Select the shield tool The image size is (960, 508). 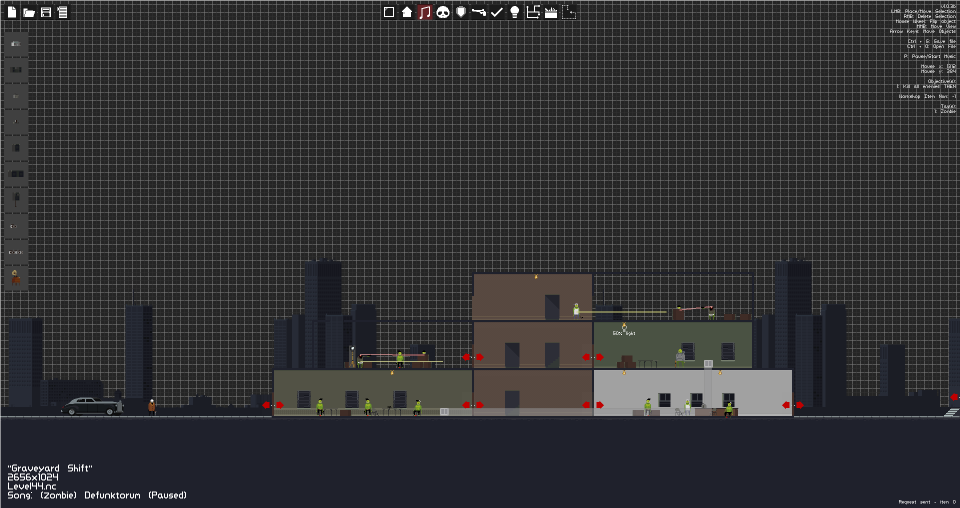click(x=461, y=12)
